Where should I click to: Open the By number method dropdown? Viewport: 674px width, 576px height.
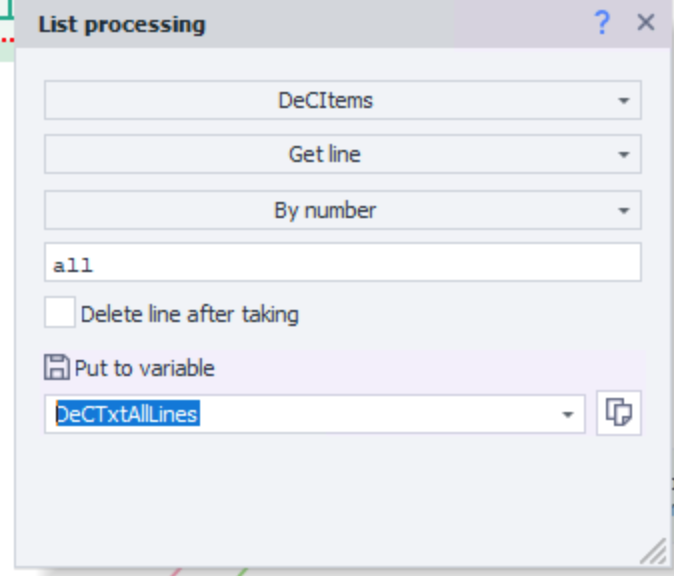[x=343, y=210]
